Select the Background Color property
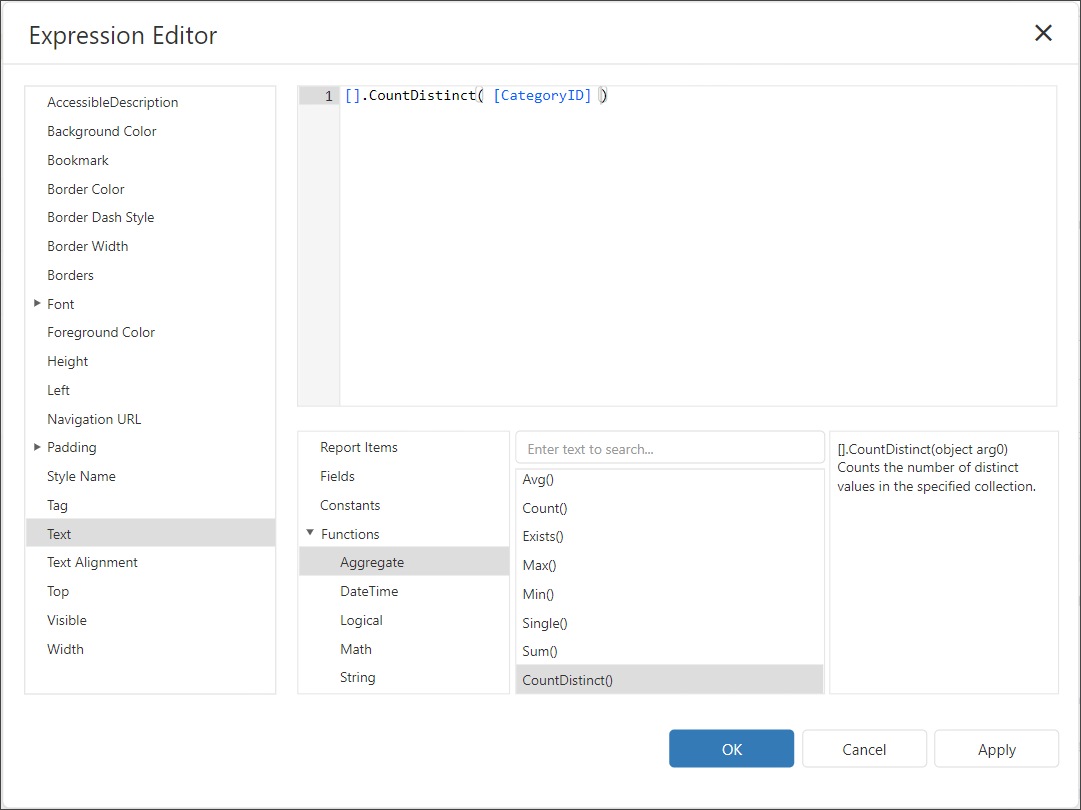1081x810 pixels. (150, 131)
